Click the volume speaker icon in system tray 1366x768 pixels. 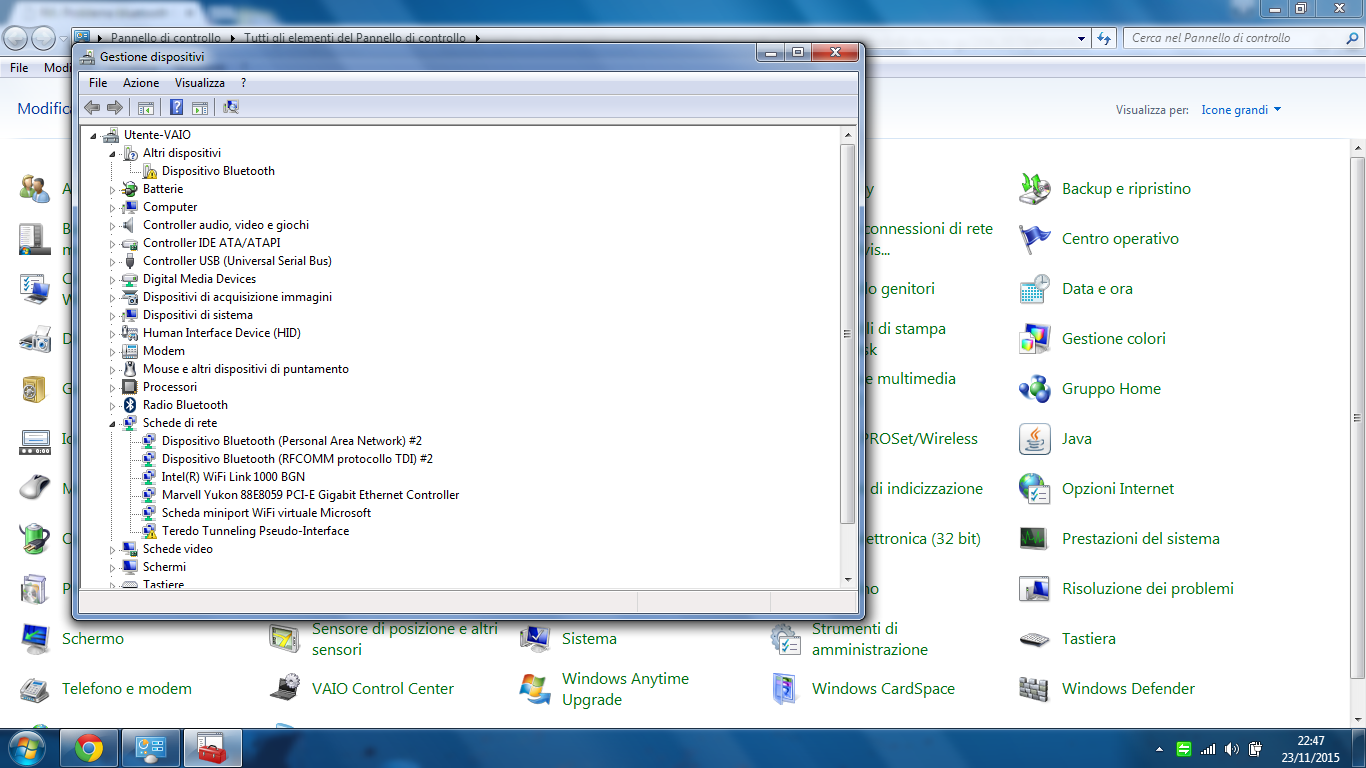[1231, 749]
